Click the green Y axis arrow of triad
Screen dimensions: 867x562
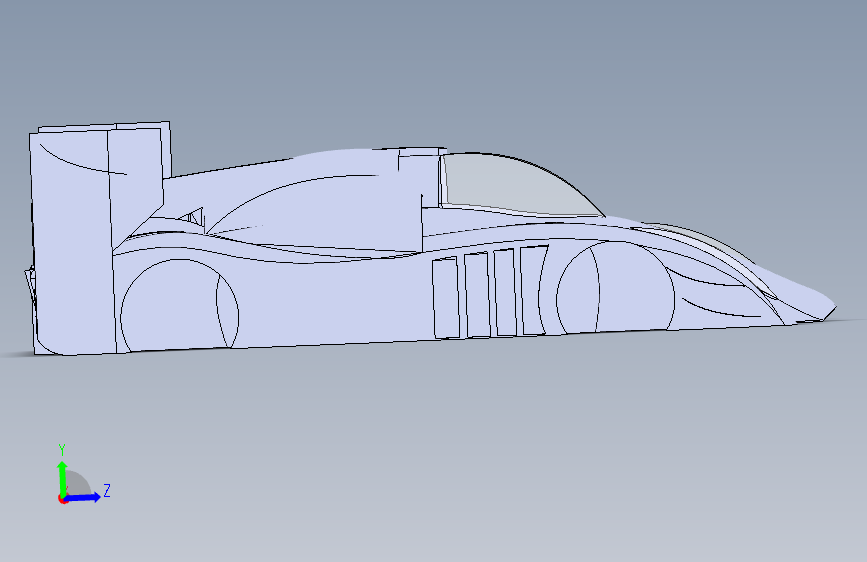pyautogui.click(x=62, y=479)
